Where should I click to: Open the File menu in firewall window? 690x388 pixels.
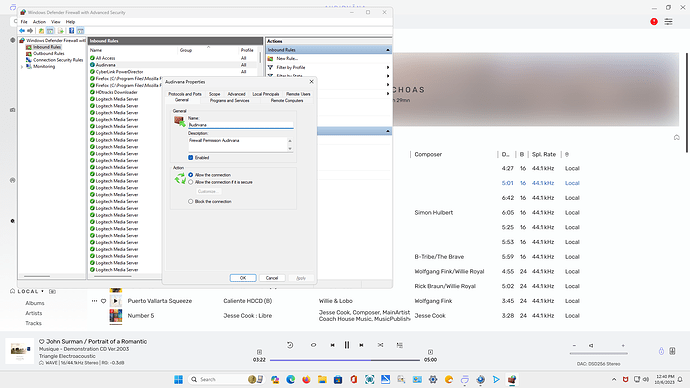tap(24, 22)
